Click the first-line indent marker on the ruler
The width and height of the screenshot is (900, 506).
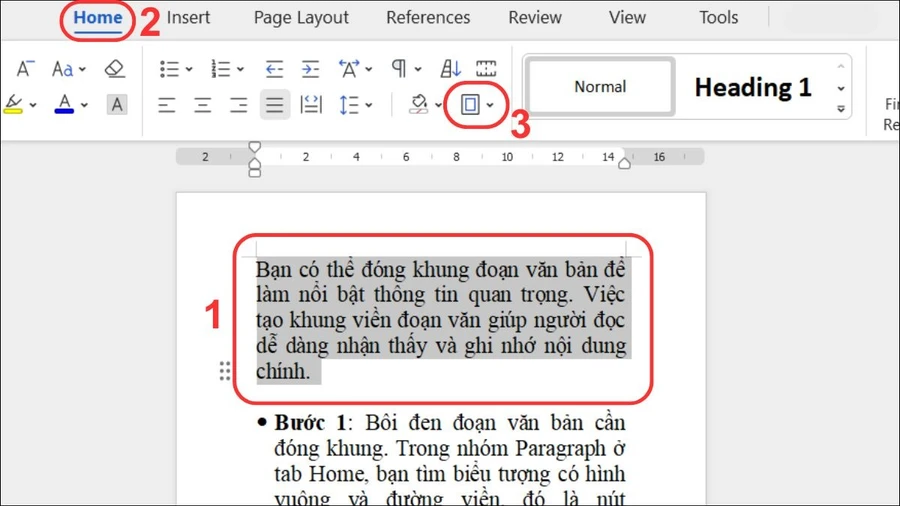(255, 147)
